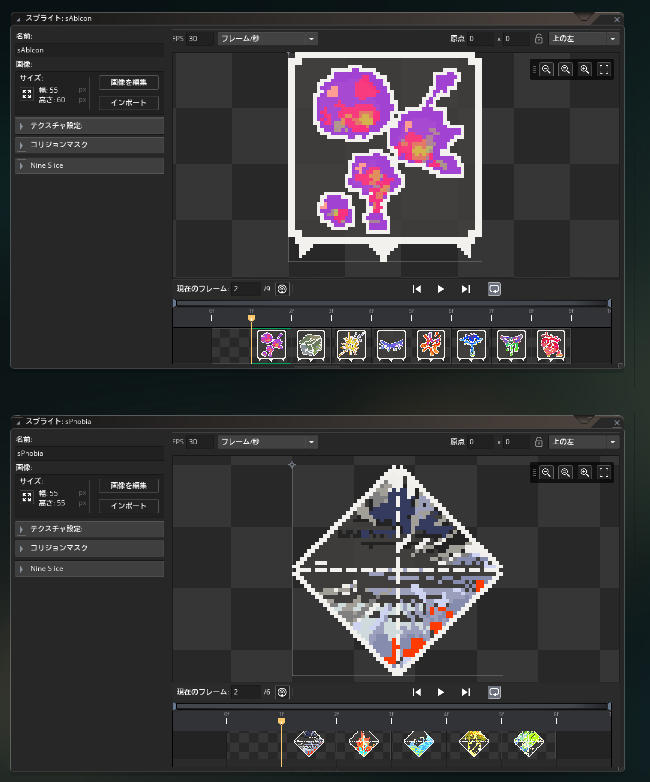Click the orange playhead marker on sAbicon timeline
Screen dimensions: 650x782
(x=251, y=317)
